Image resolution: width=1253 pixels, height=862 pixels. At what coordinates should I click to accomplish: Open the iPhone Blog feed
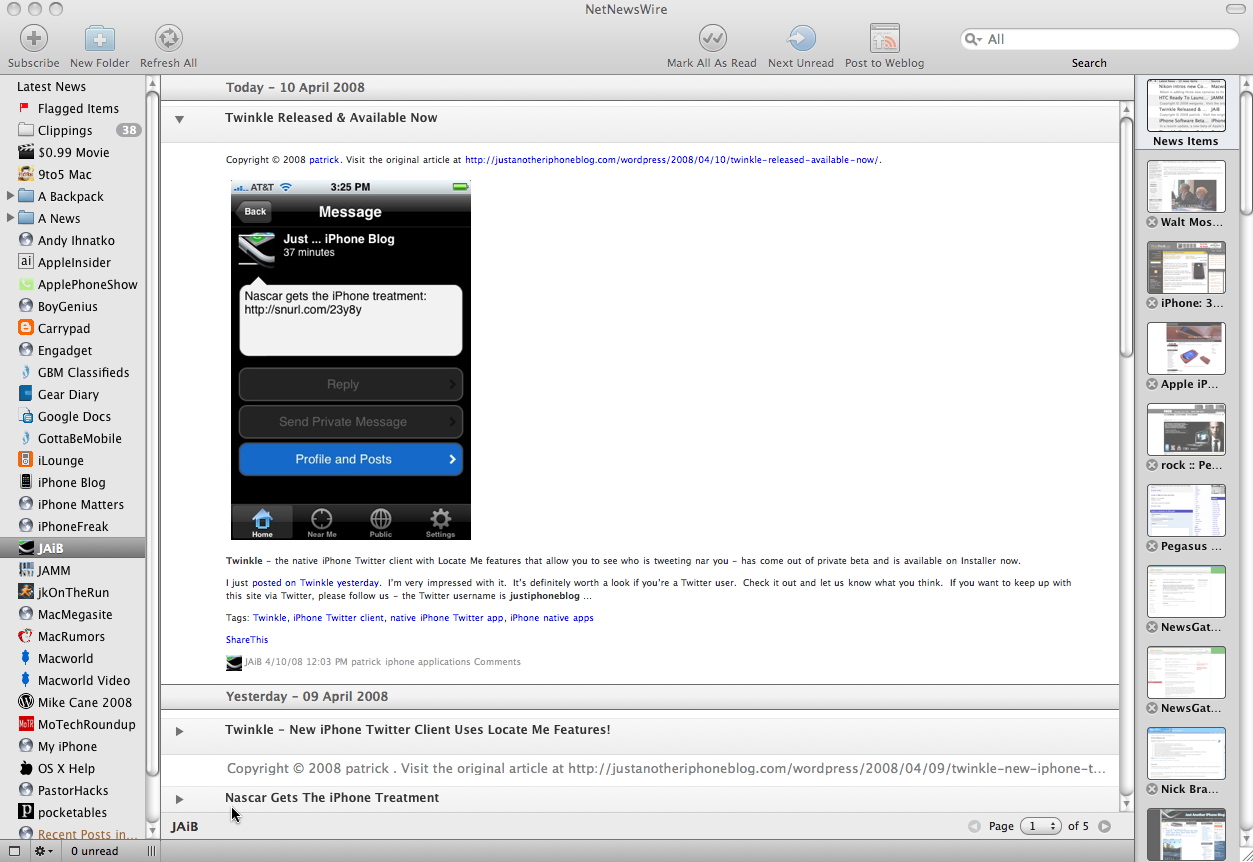[71, 482]
